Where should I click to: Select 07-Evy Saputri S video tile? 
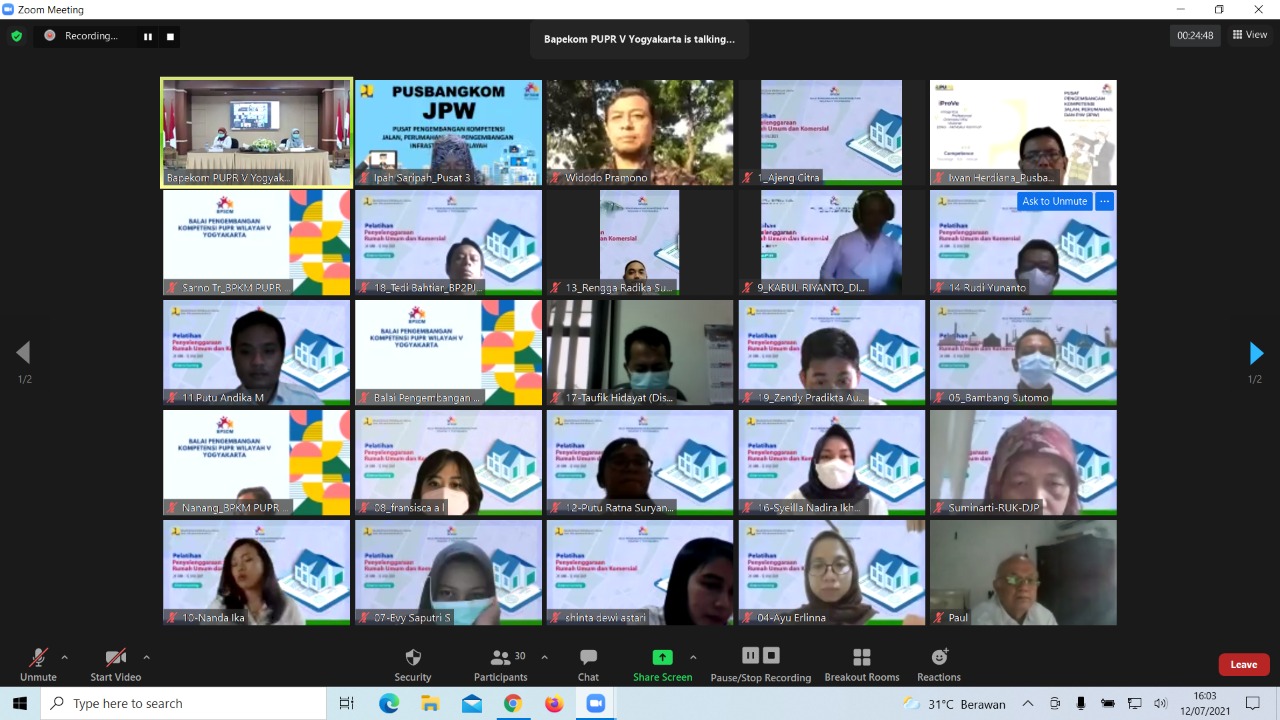[448, 573]
